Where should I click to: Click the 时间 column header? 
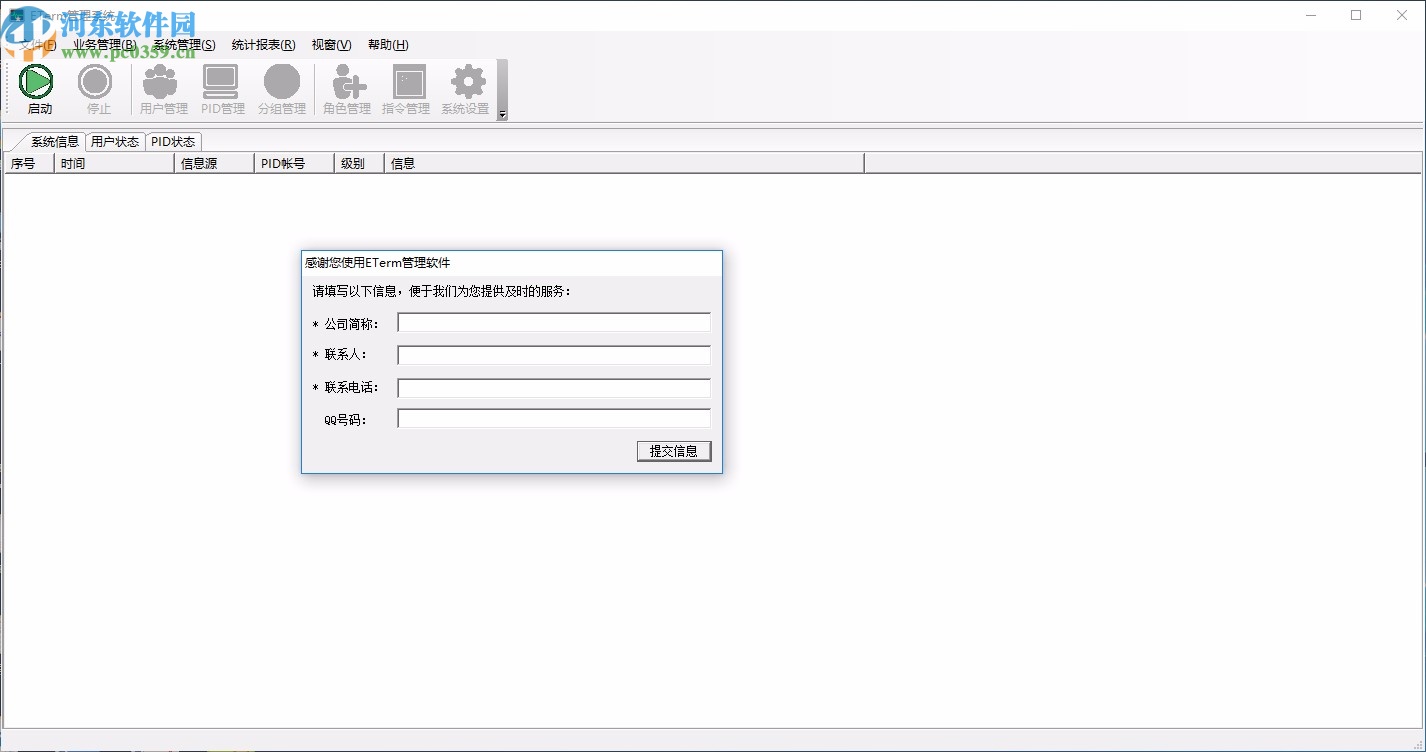(x=114, y=163)
